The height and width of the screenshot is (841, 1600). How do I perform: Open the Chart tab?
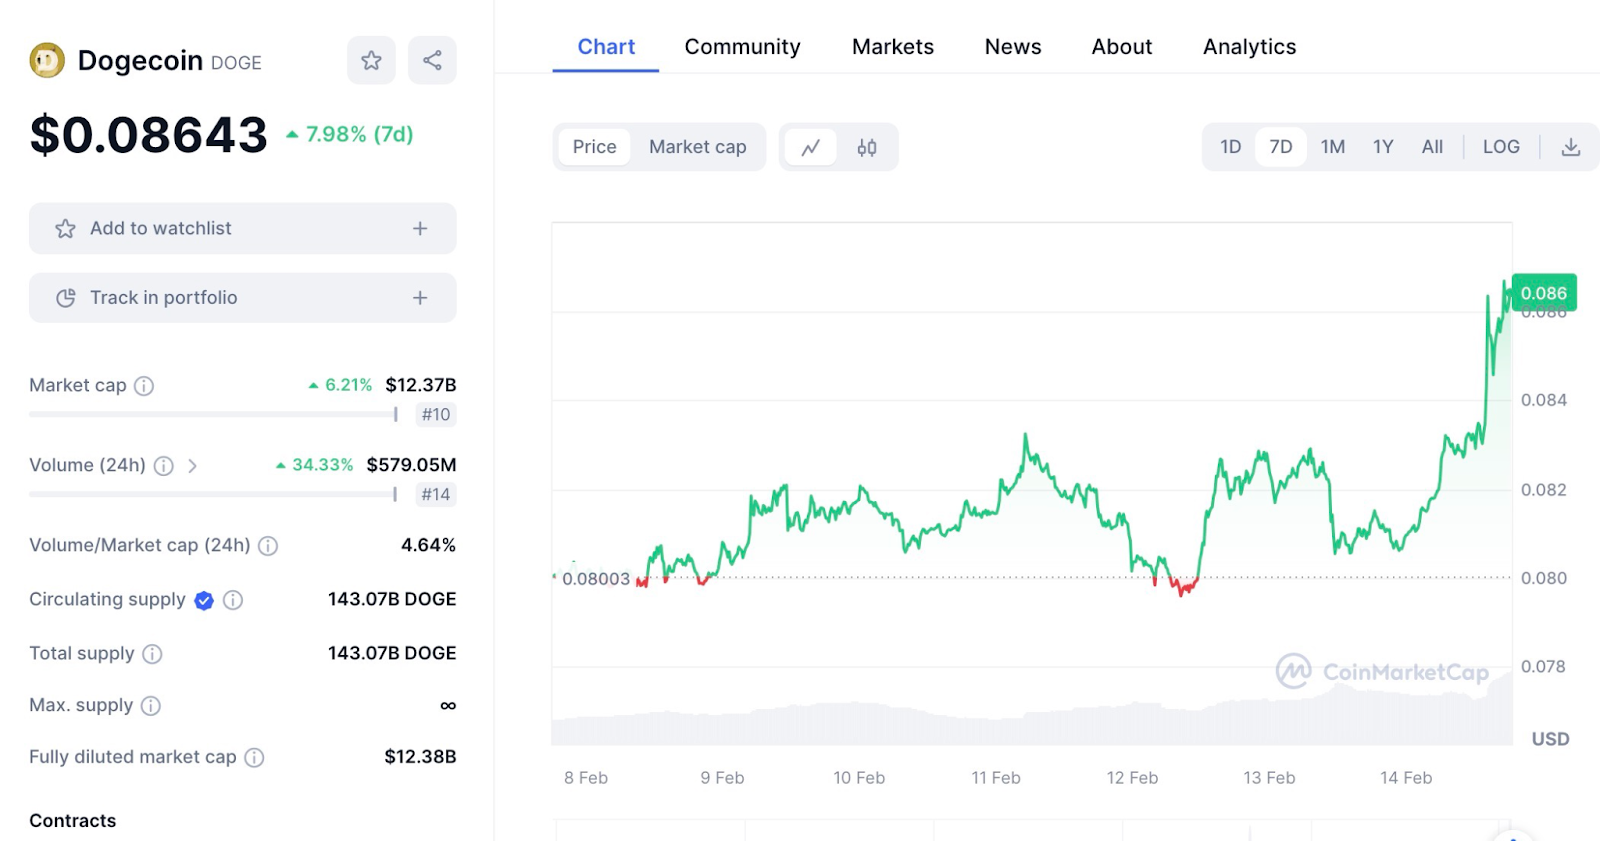pyautogui.click(x=606, y=47)
